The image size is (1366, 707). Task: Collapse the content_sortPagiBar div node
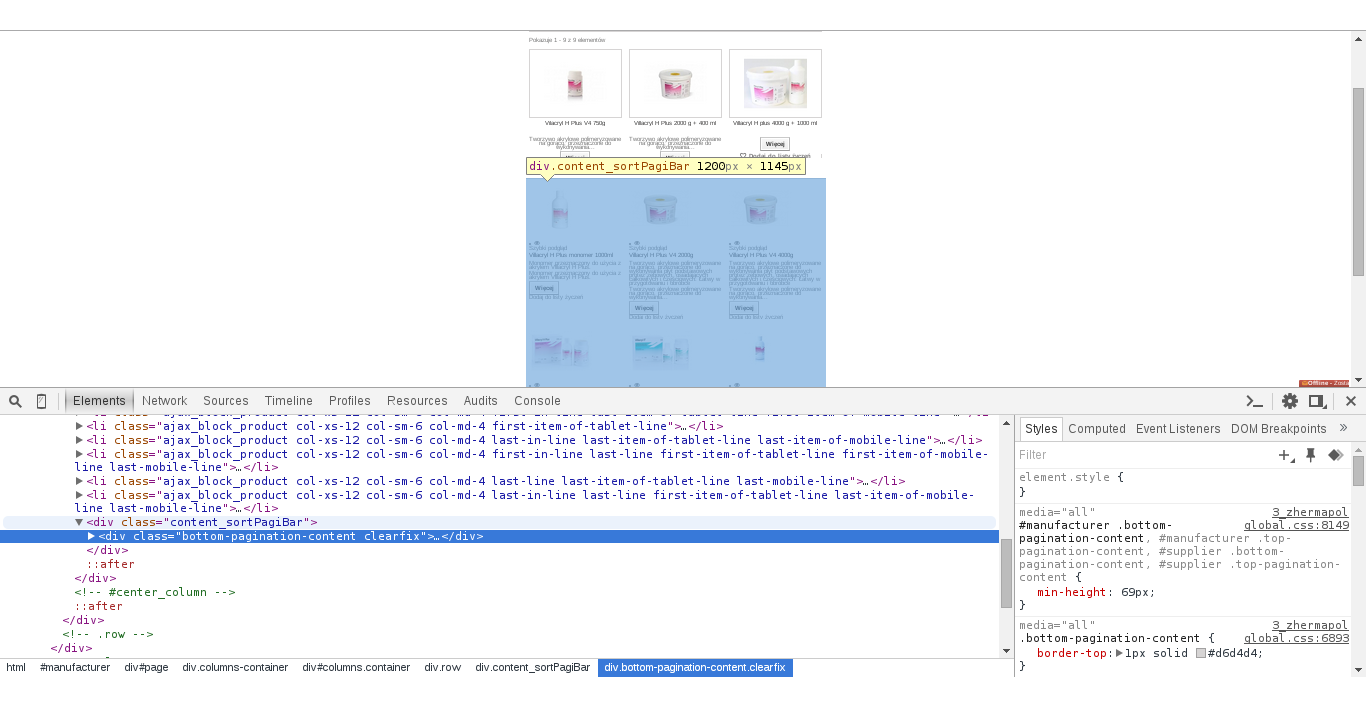pos(80,522)
